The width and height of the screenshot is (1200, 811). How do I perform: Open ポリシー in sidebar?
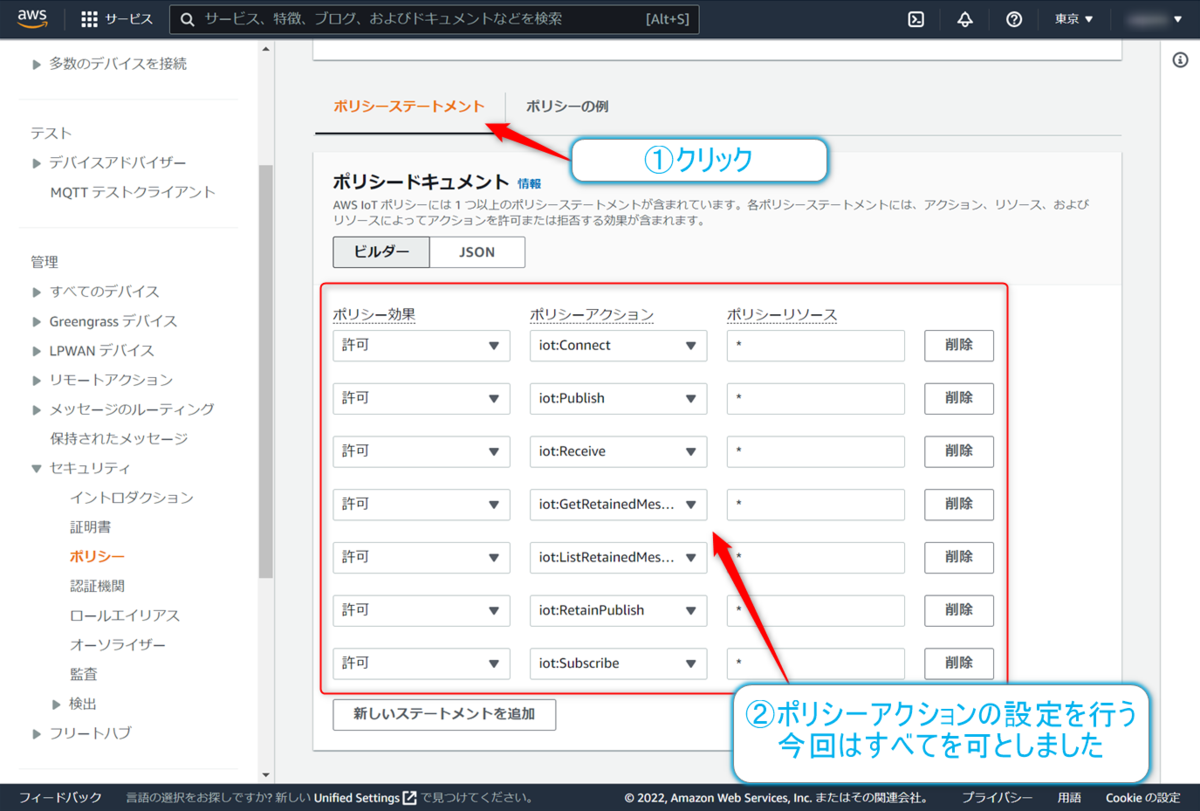(98, 556)
